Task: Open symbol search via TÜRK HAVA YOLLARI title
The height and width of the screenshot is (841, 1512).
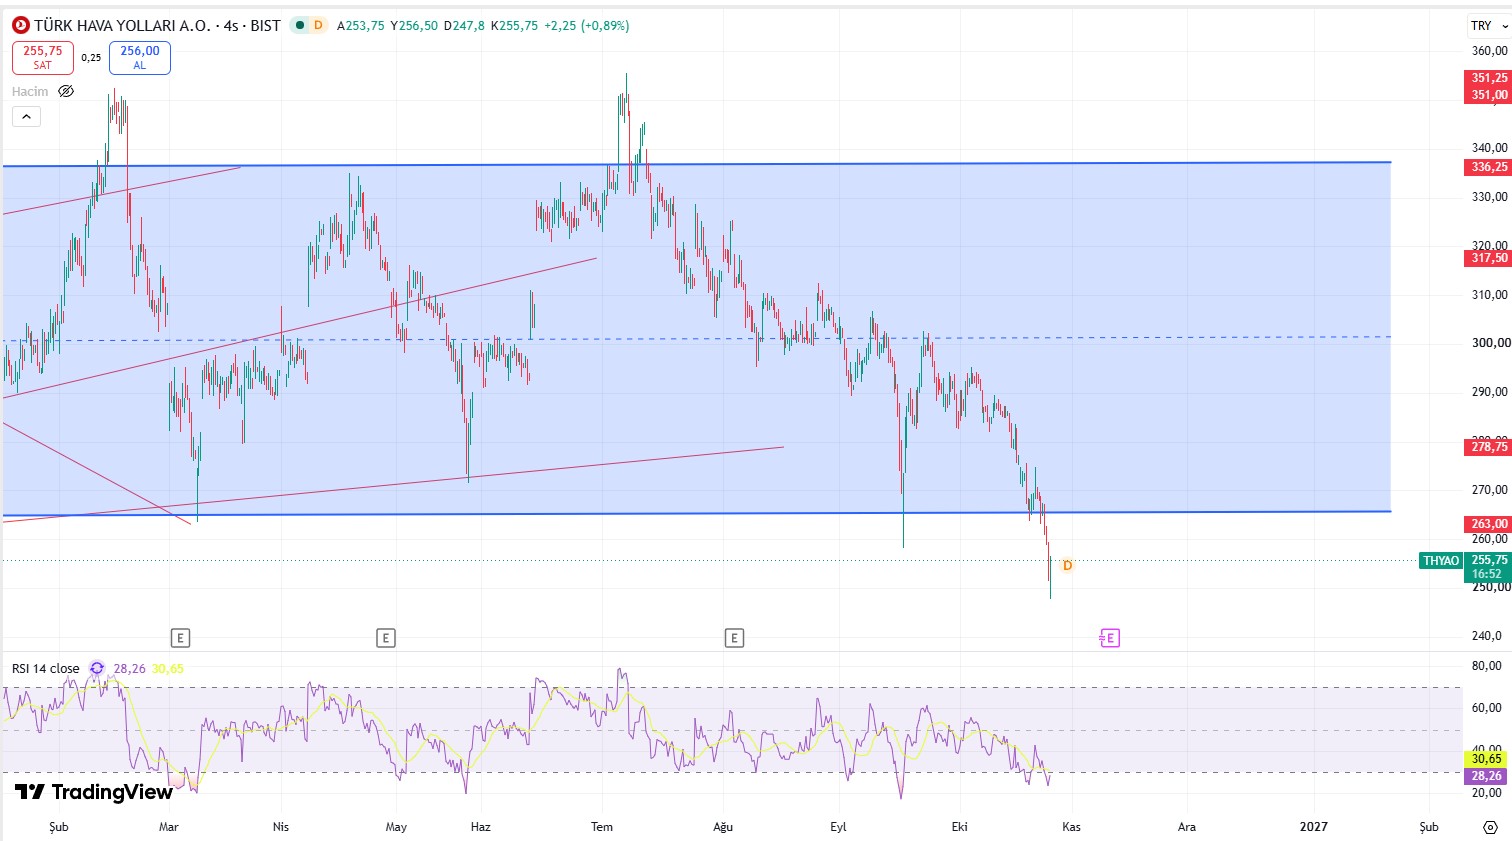Action: point(122,25)
